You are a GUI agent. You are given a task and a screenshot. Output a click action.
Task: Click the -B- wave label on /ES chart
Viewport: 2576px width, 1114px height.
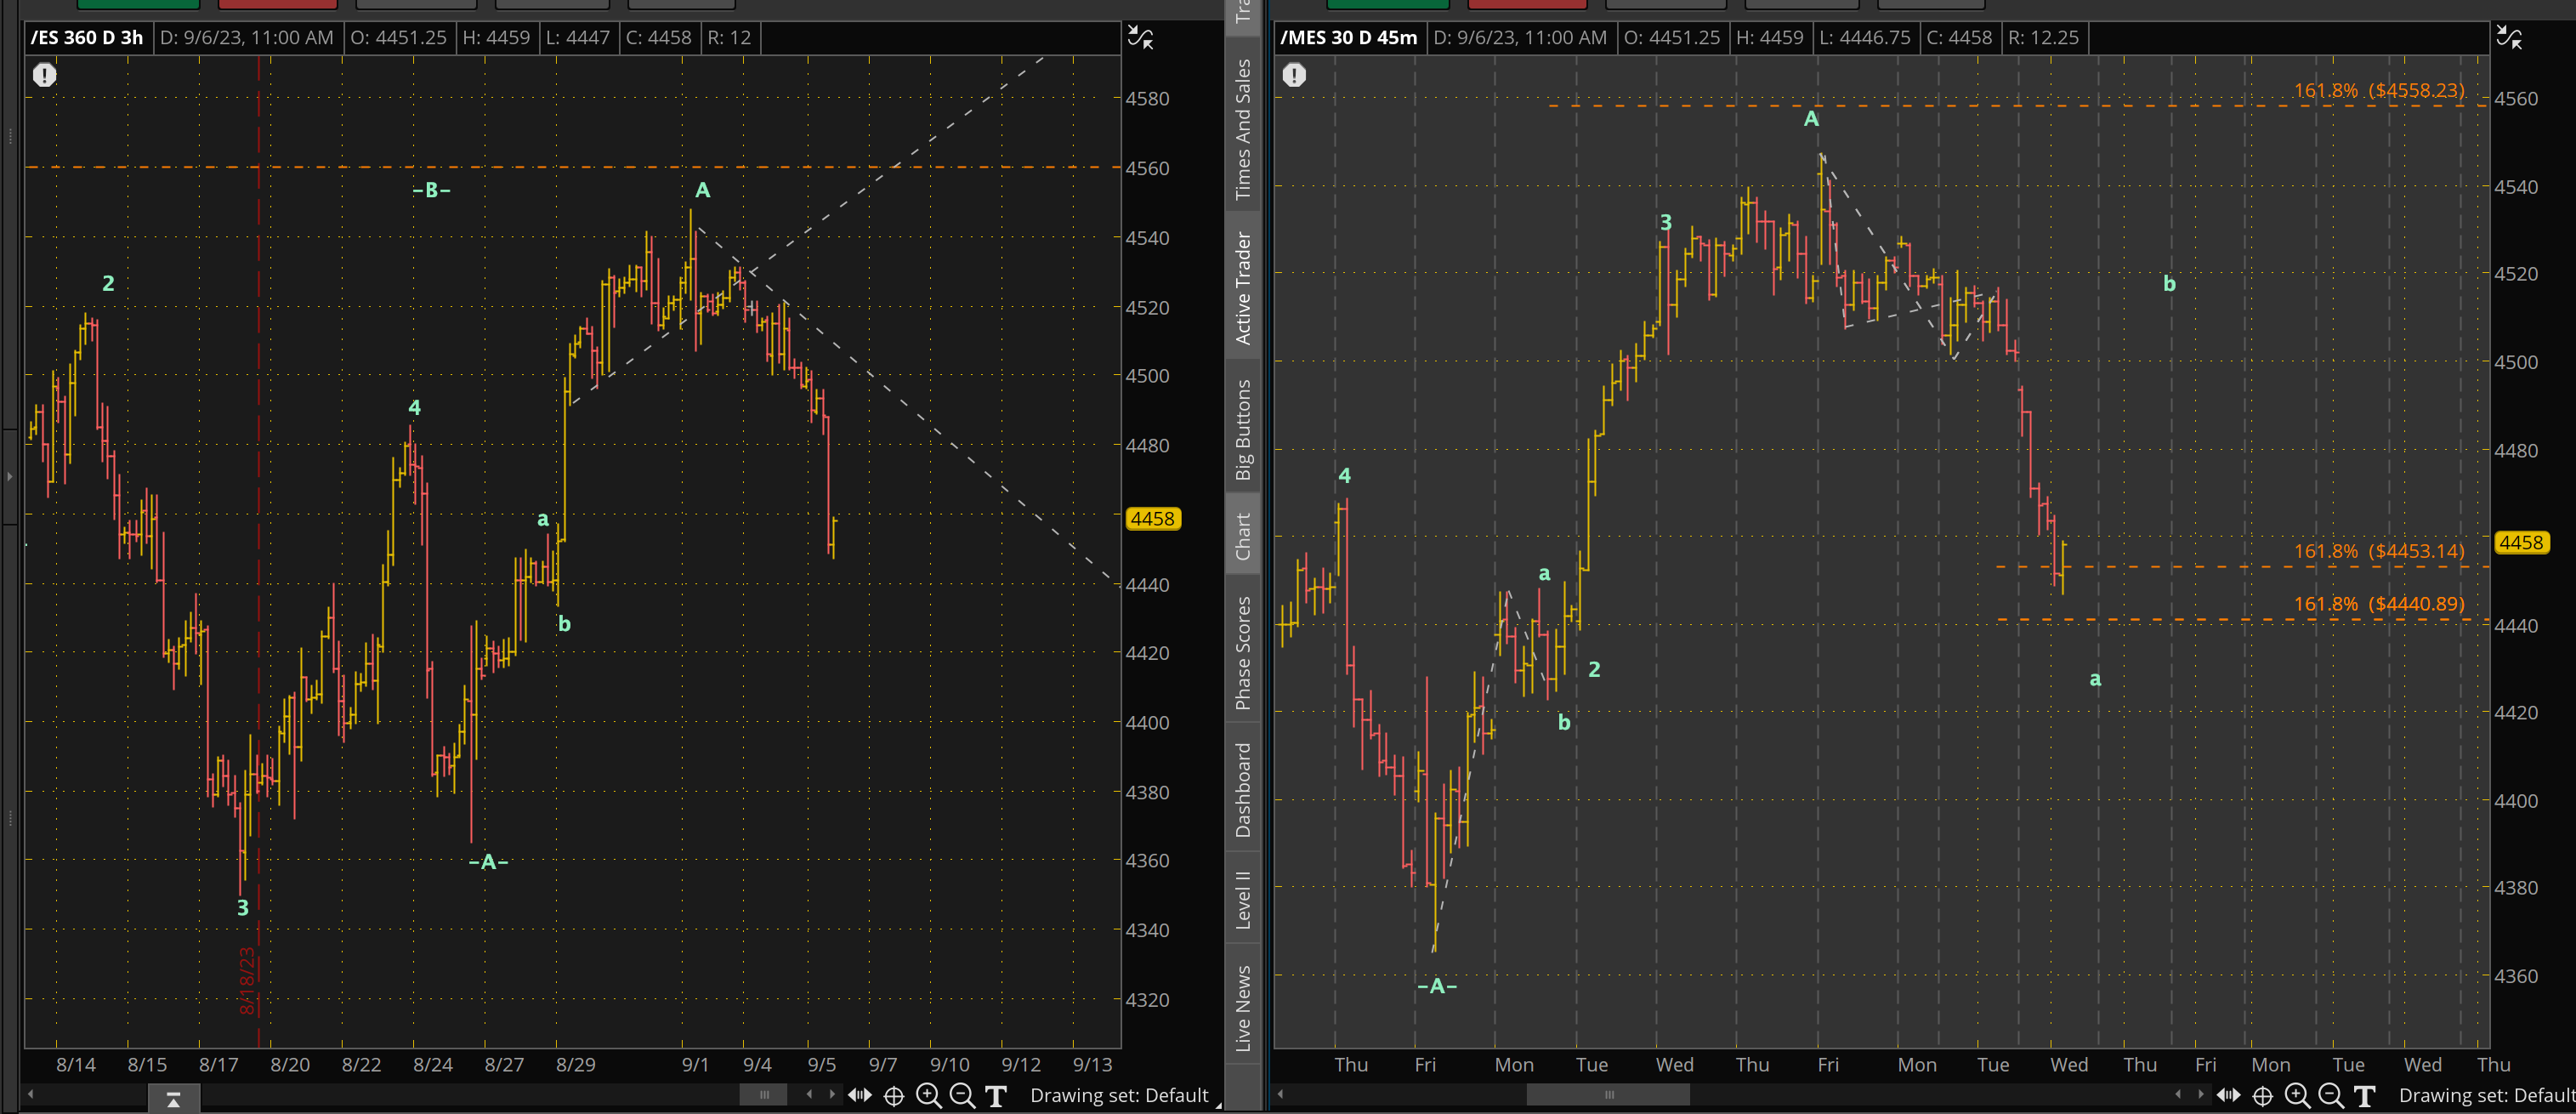(431, 190)
